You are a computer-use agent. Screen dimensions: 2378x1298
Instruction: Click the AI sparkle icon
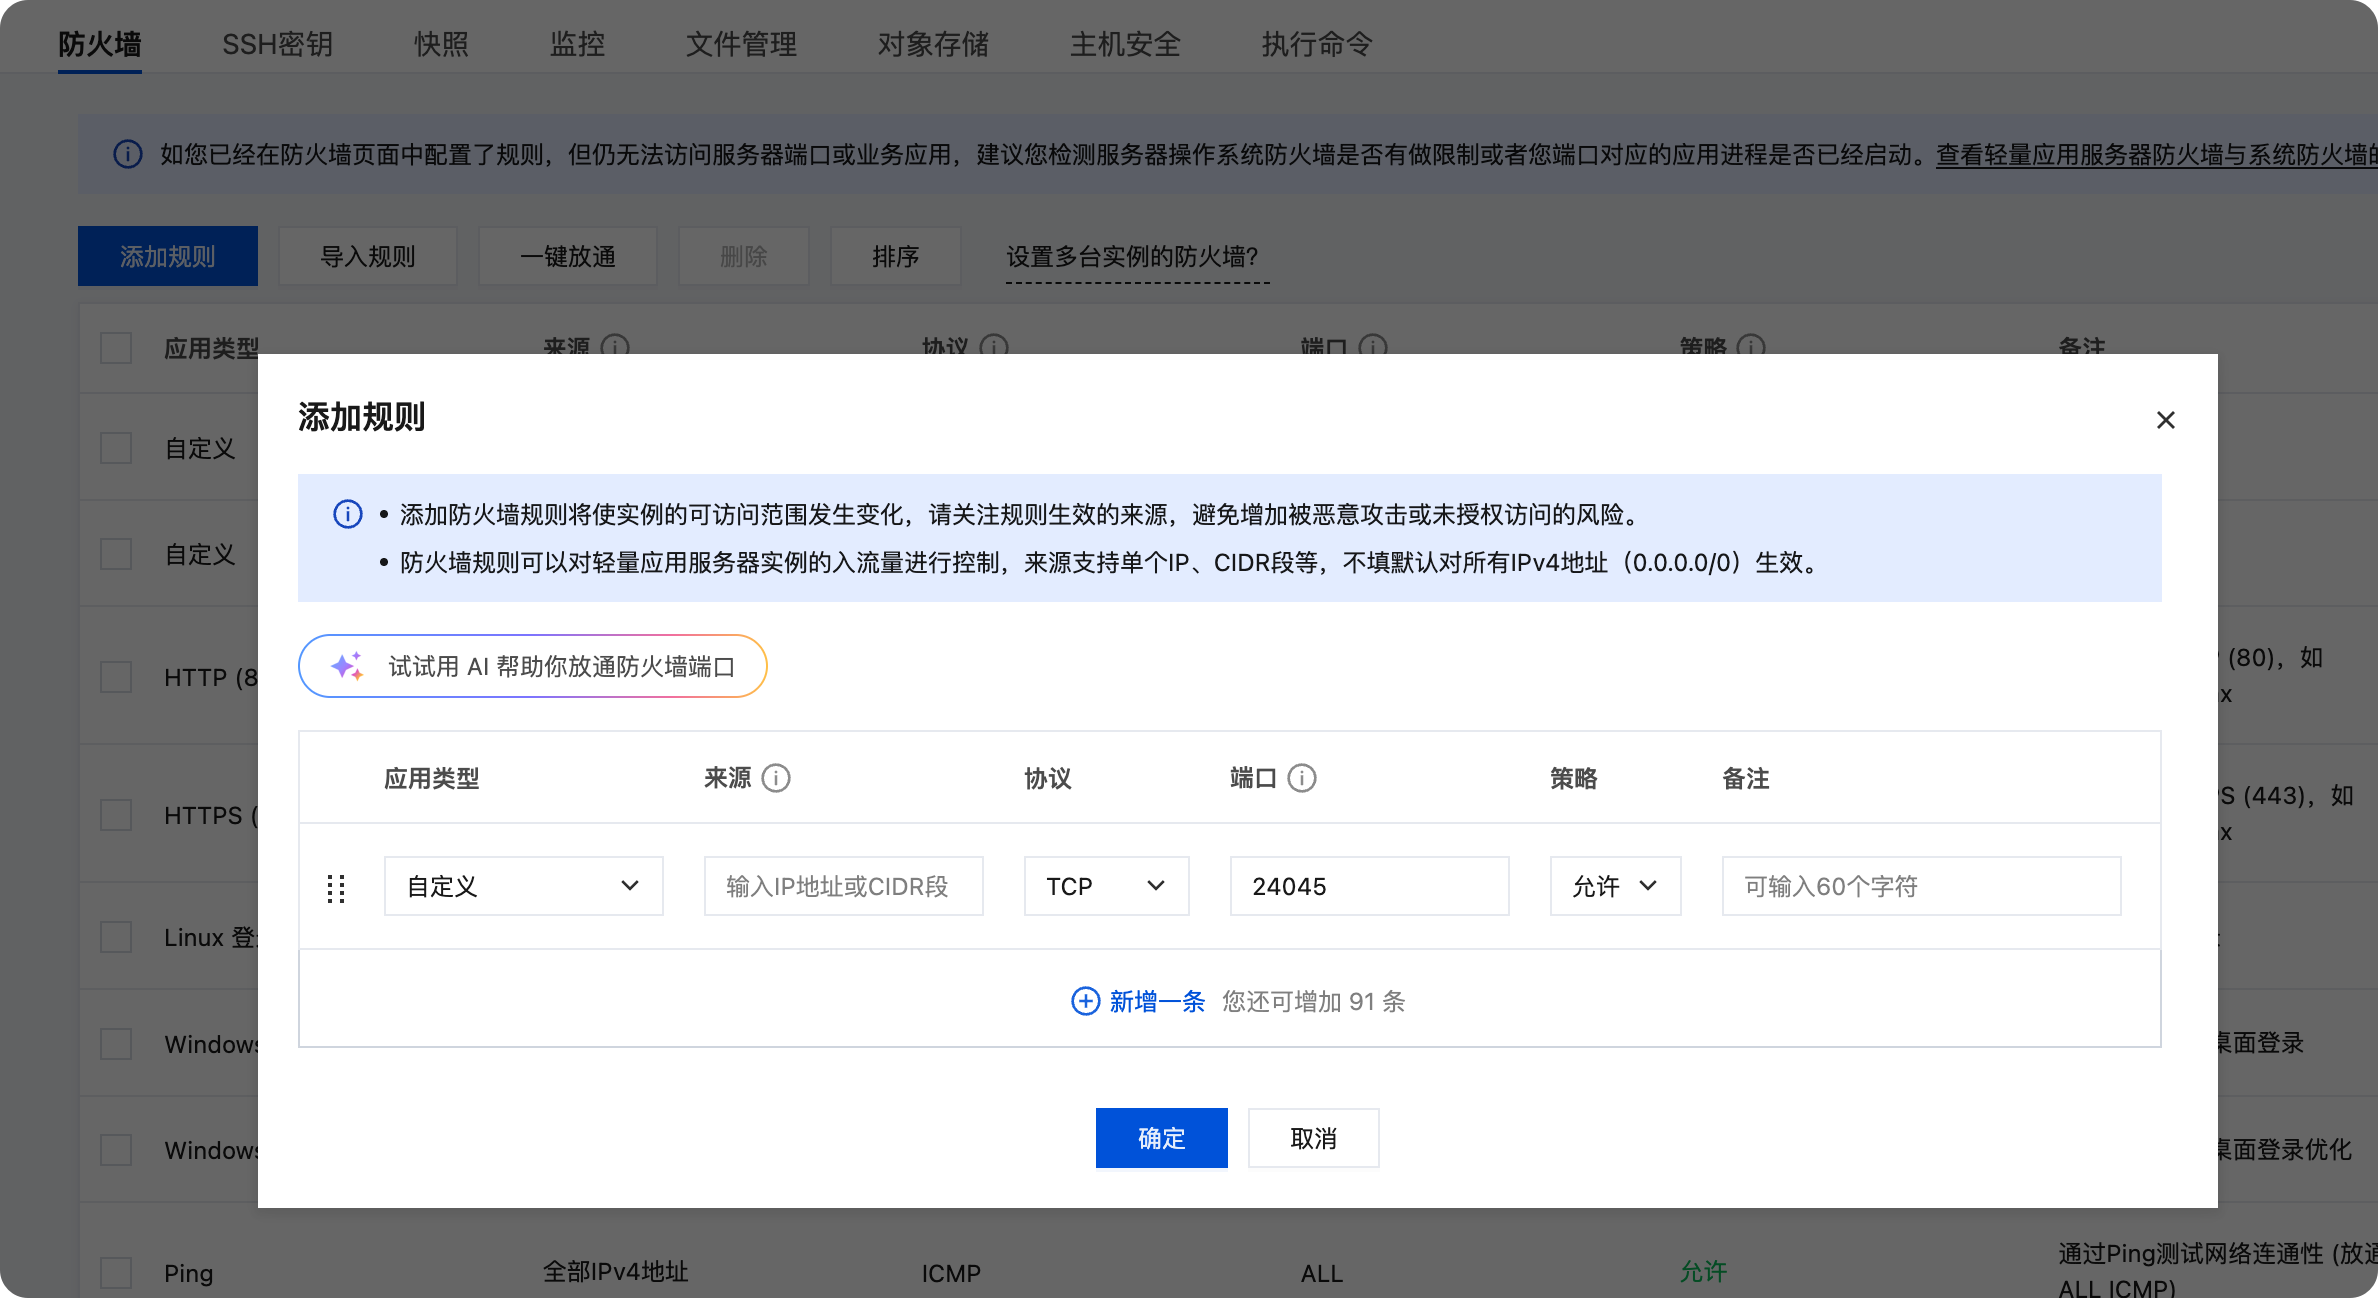coord(347,666)
